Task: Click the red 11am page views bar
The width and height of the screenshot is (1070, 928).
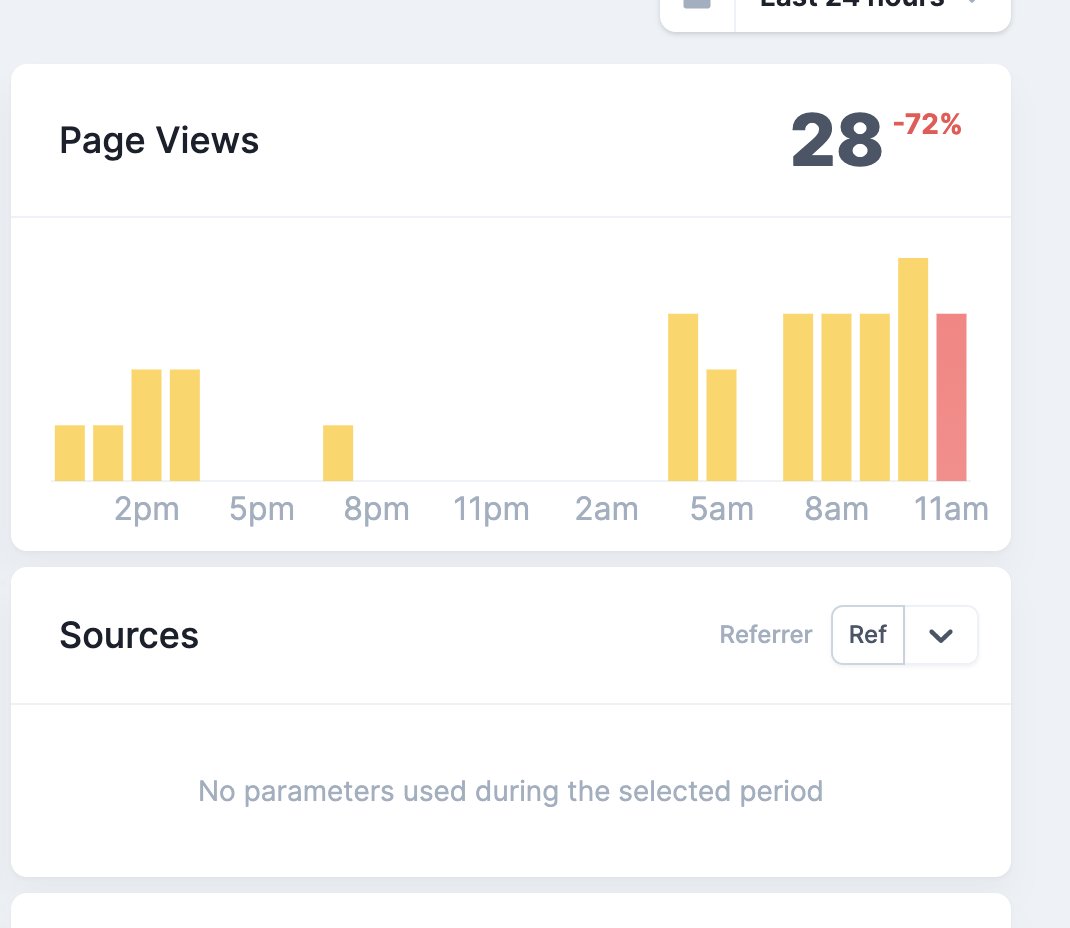Action: coord(951,397)
